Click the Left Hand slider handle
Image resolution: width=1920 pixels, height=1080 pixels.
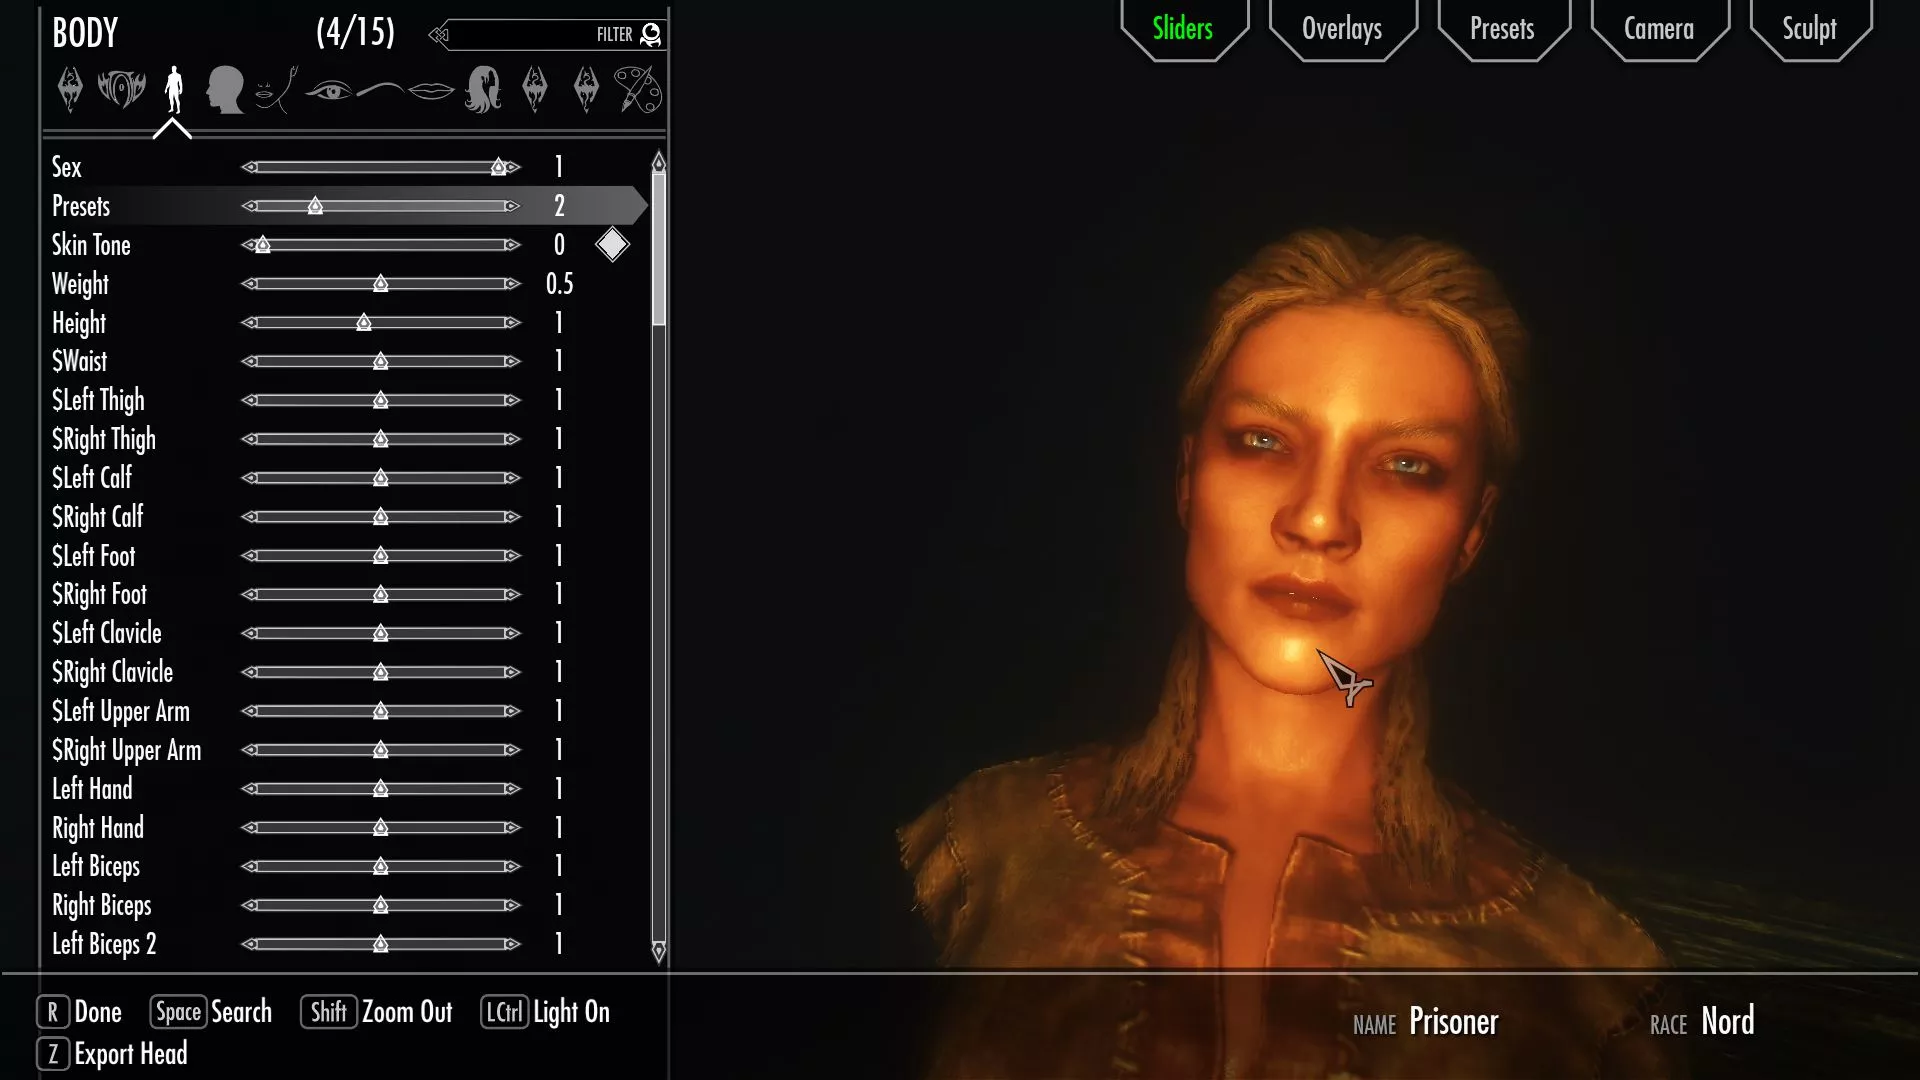click(380, 789)
